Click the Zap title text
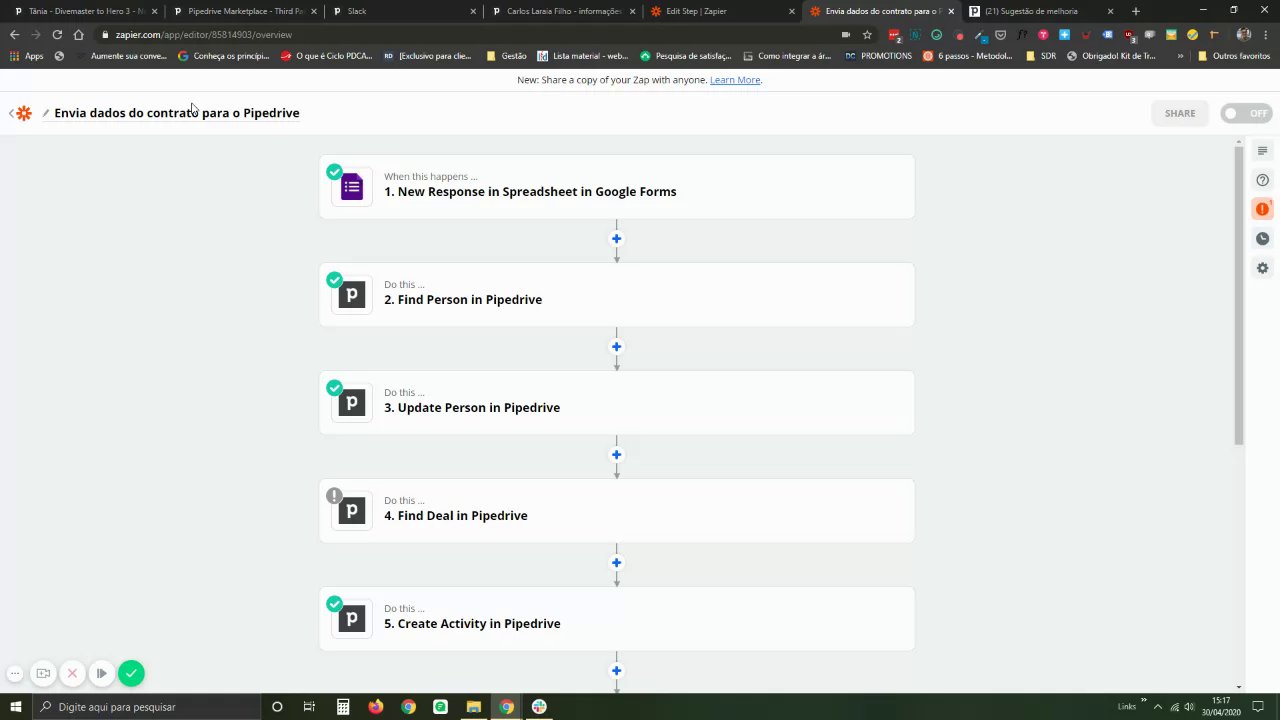Screen dimensions: 1280x720 coord(177,113)
